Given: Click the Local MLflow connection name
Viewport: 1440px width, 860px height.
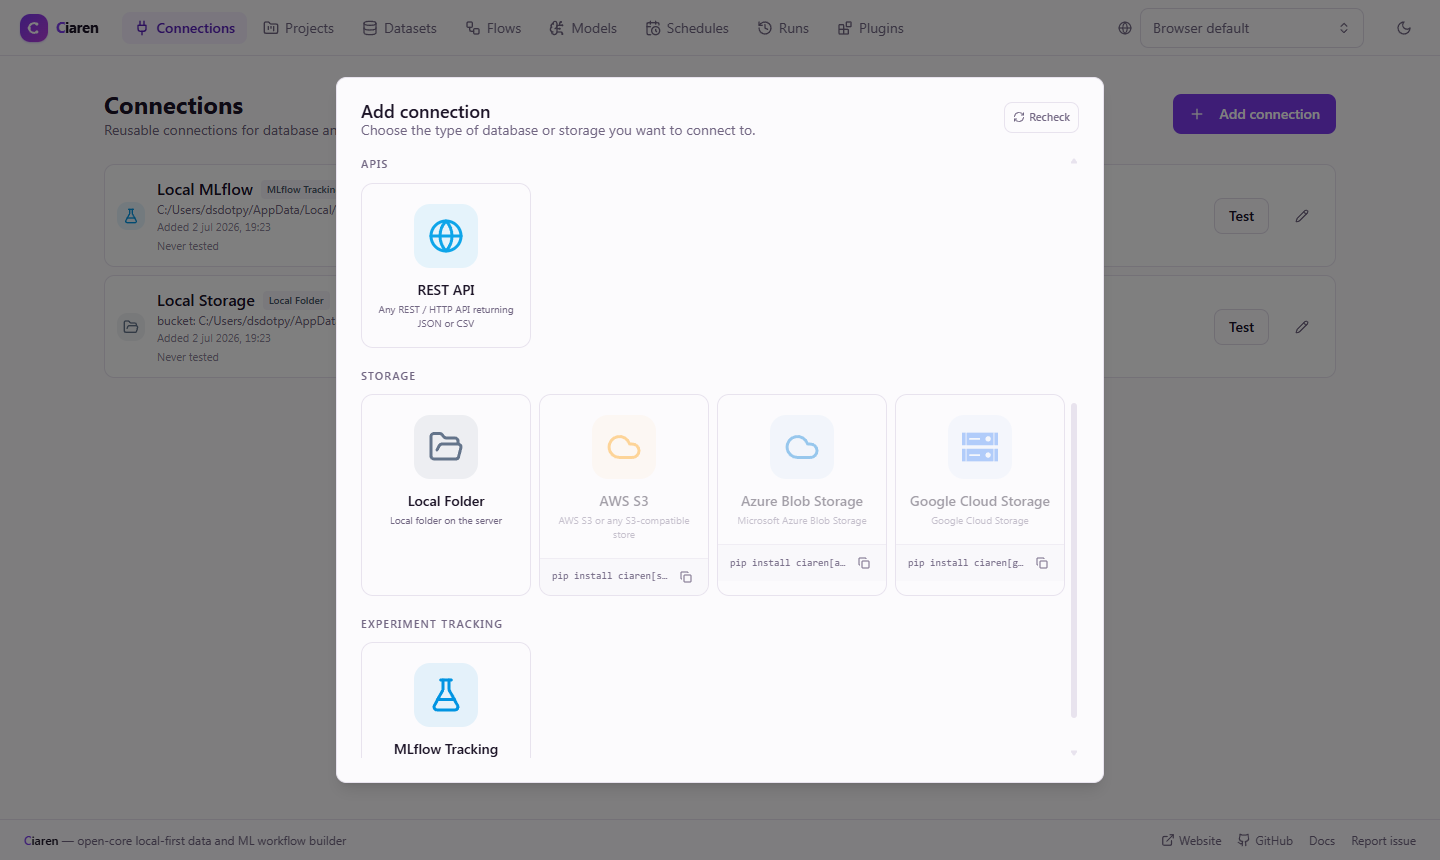Looking at the screenshot, I should [x=205, y=190].
